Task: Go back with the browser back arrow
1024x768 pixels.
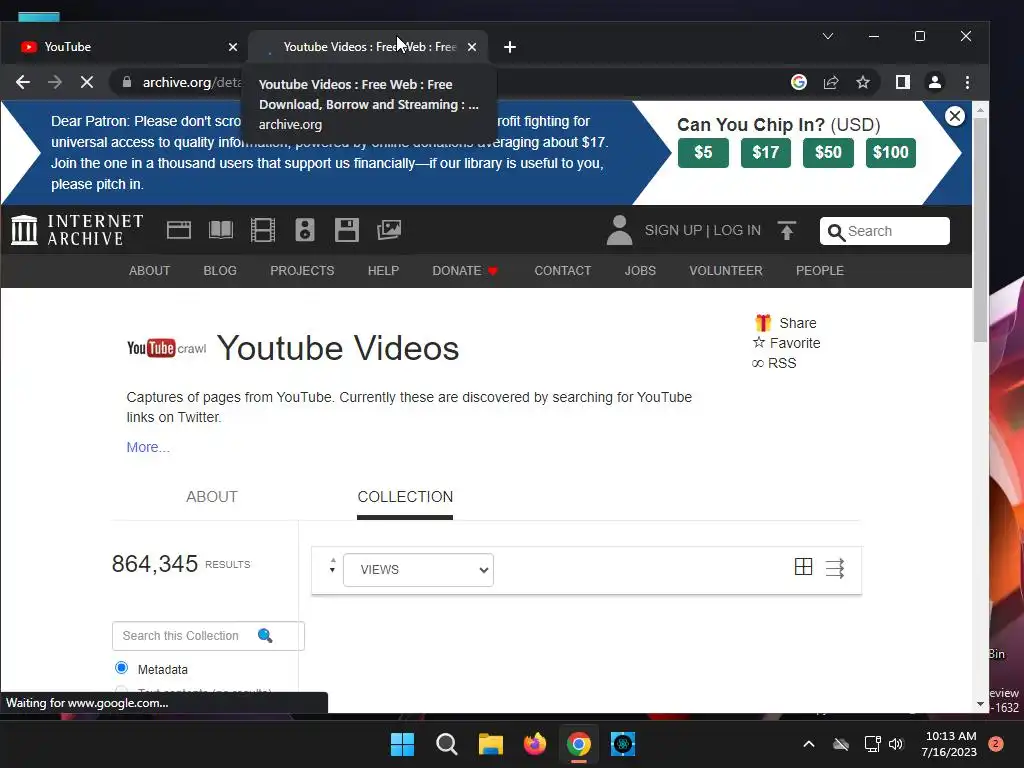Action: coord(23,82)
